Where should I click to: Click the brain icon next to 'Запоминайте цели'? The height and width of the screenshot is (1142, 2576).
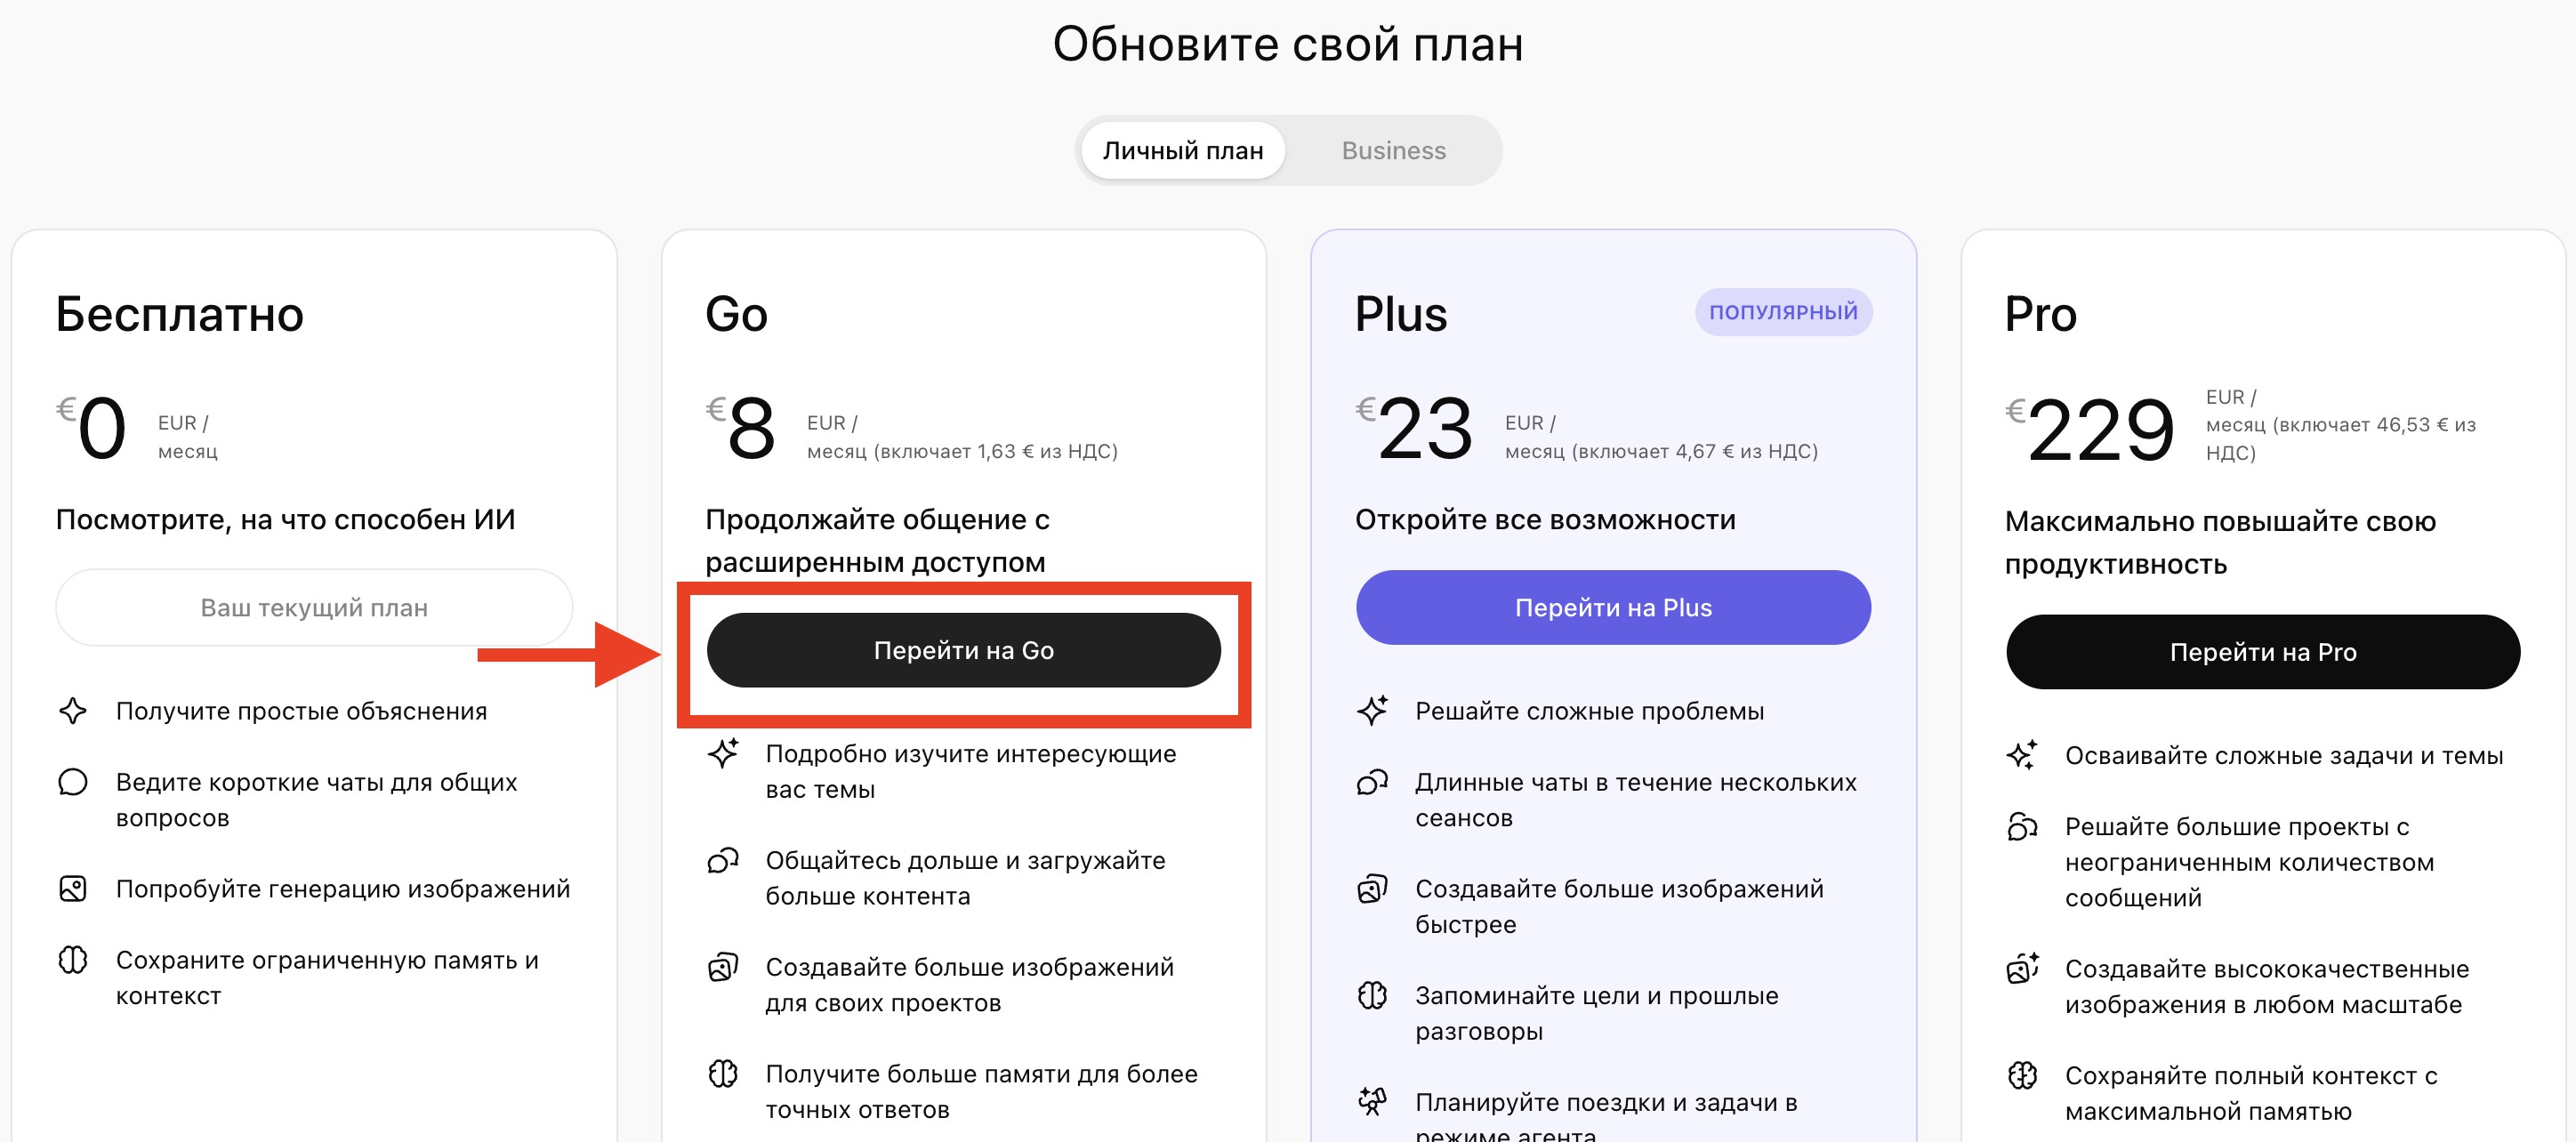1374,996
